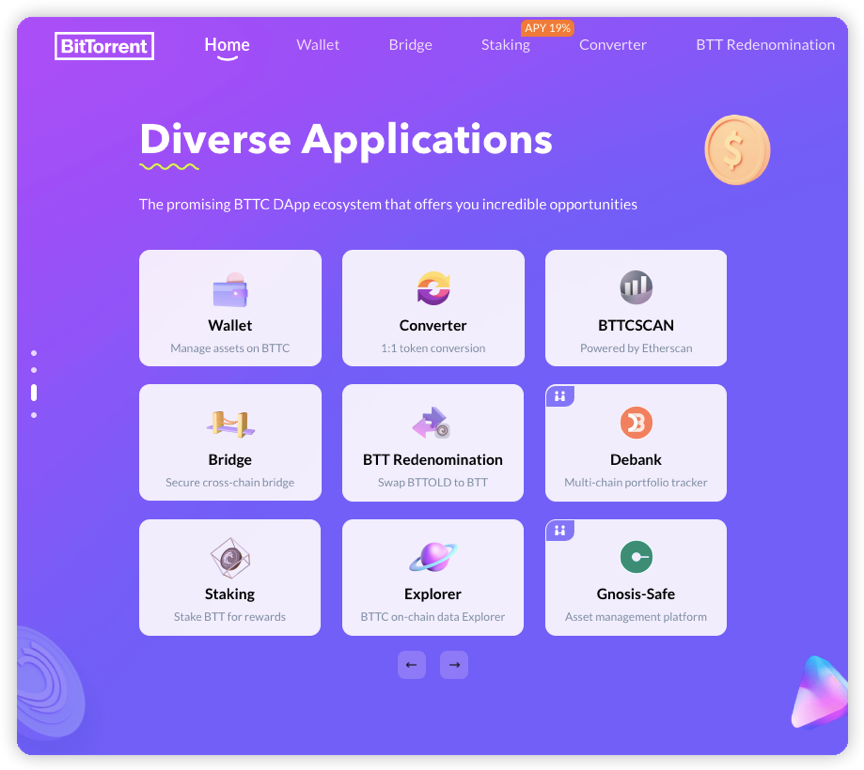Open the Debank card title

click(636, 460)
